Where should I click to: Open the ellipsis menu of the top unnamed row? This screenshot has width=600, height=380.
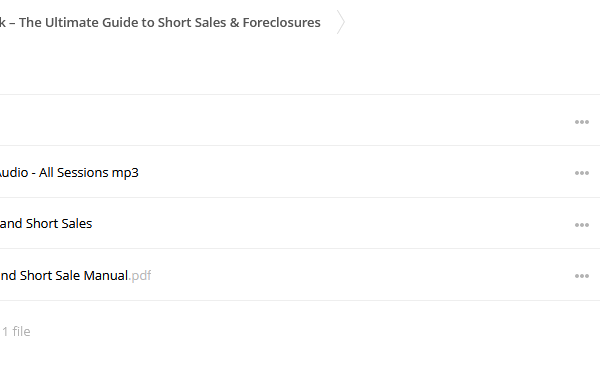(582, 122)
